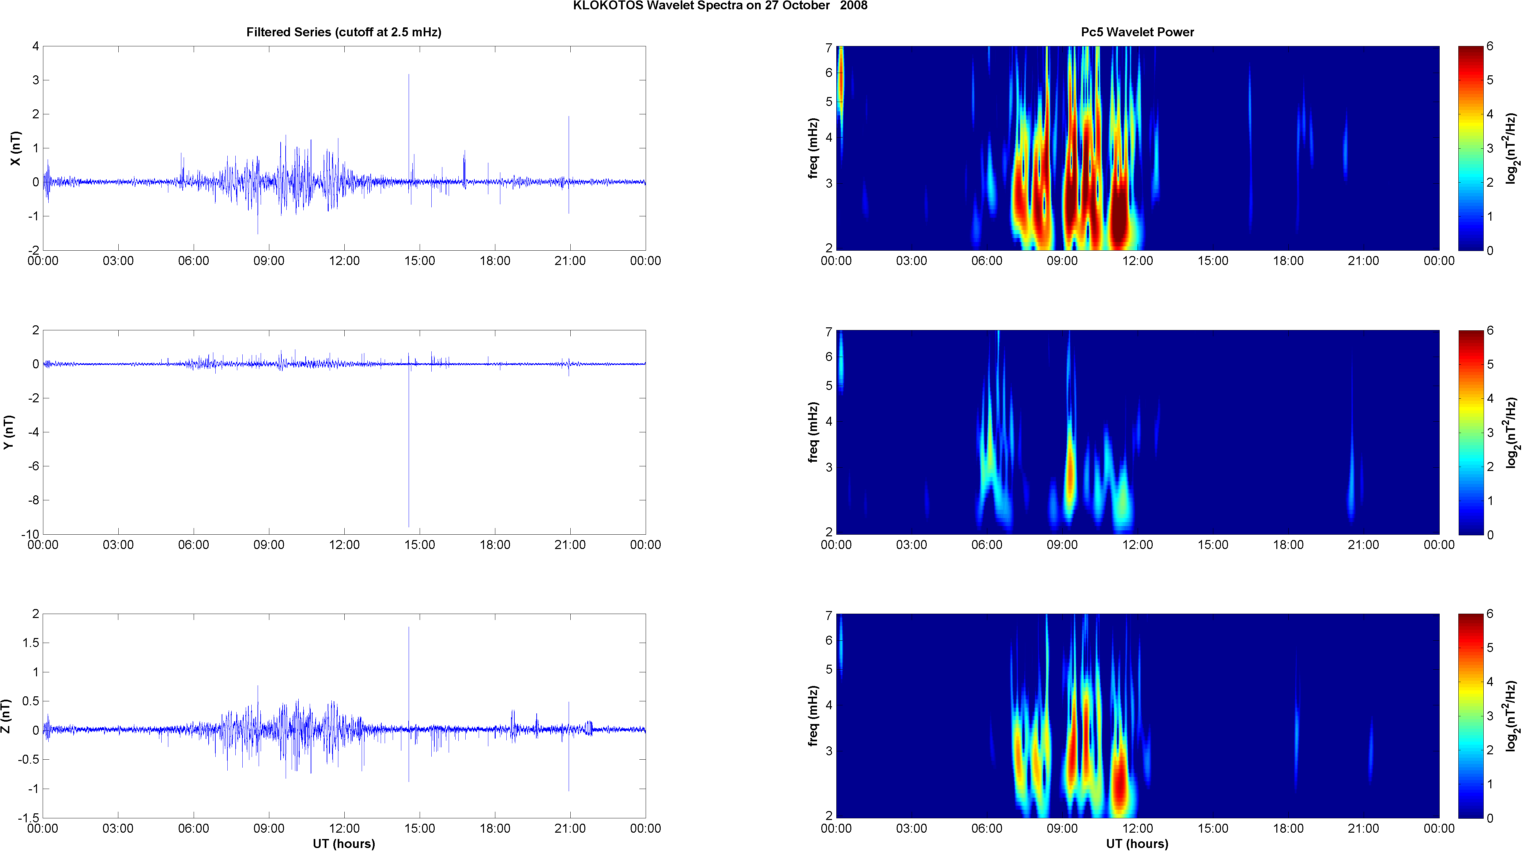Viewport: 1522px width, 851px height.
Task: Select the 'Filtered Series (cutoff at 2.5 mHz)' heading
Action: pos(344,32)
